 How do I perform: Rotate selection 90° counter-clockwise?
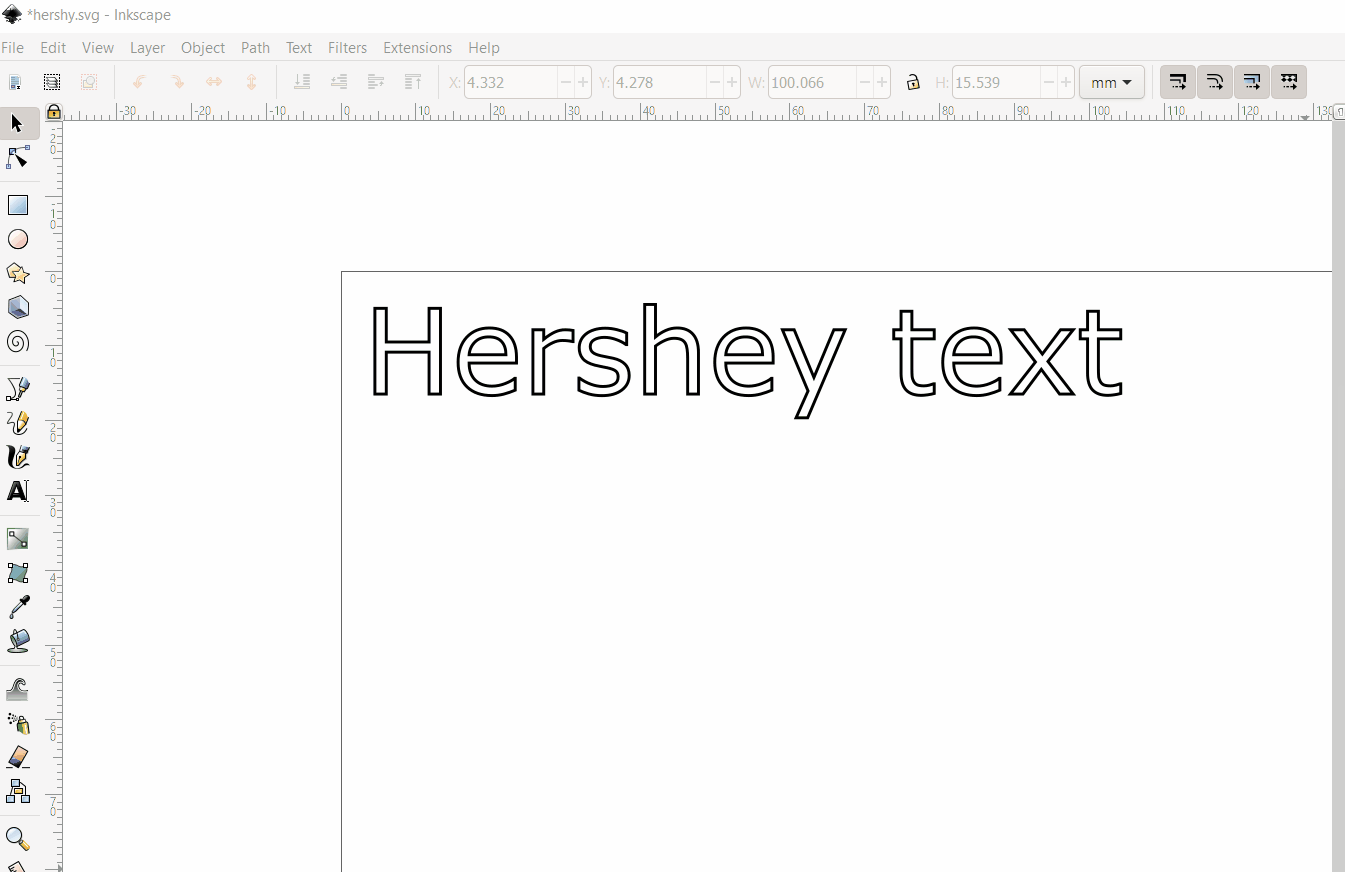139,82
